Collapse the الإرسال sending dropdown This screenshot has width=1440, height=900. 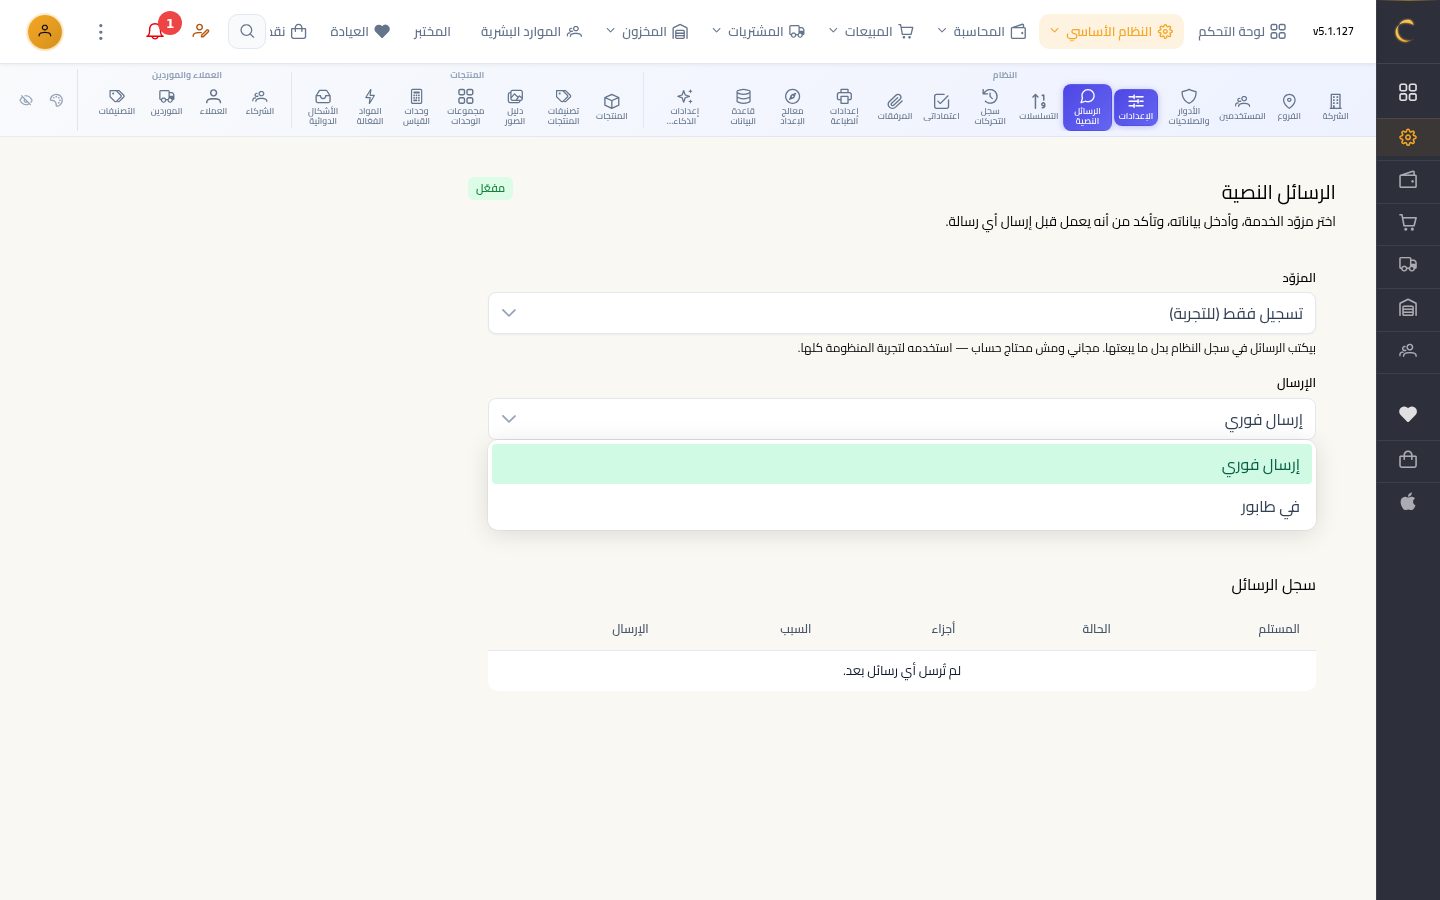pos(902,419)
